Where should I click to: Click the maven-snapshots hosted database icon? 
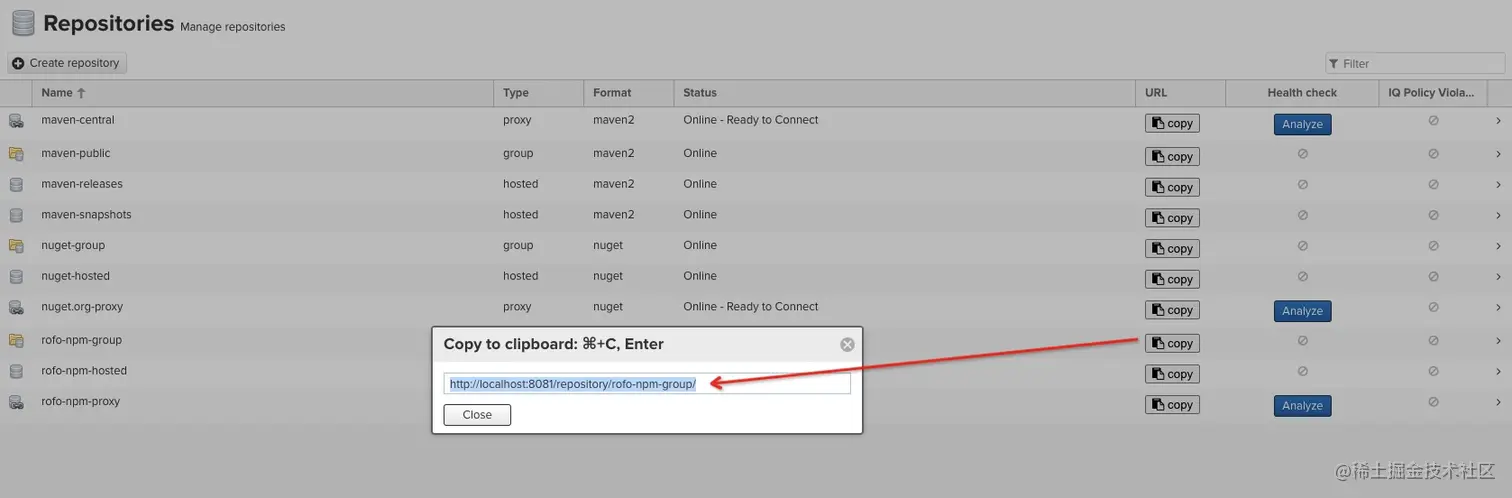[x=16, y=215]
